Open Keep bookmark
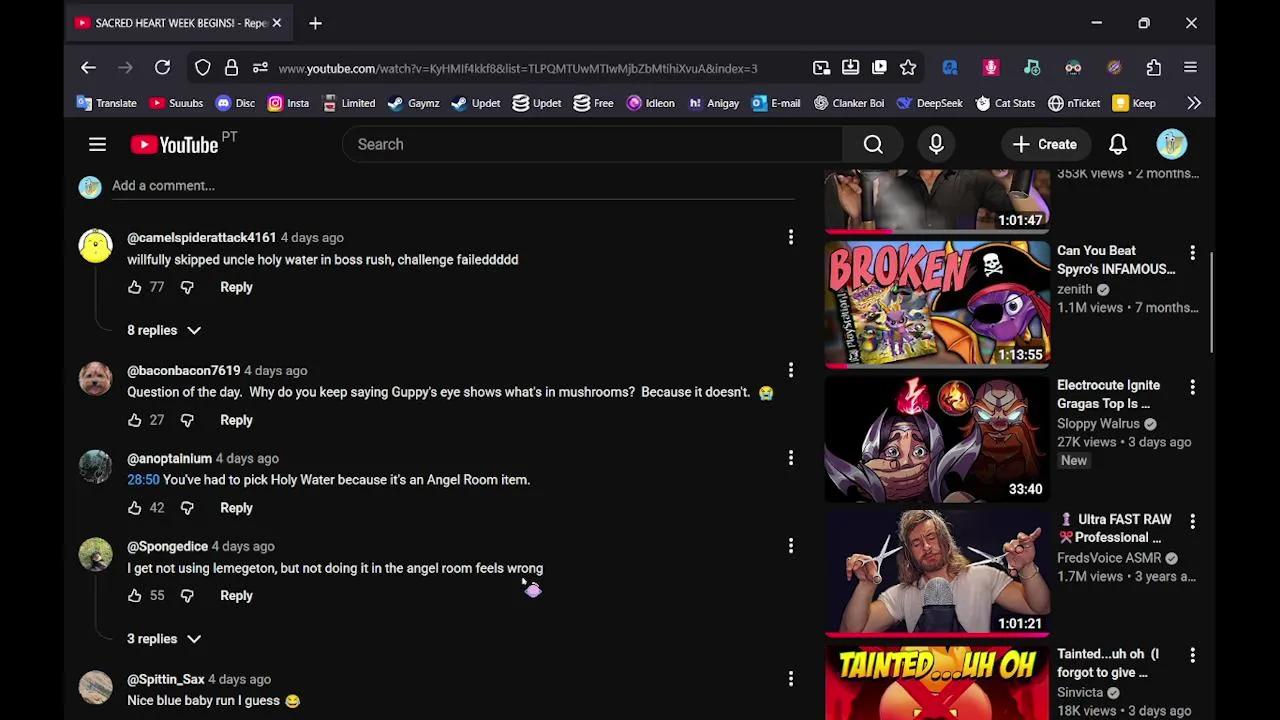 point(1134,103)
